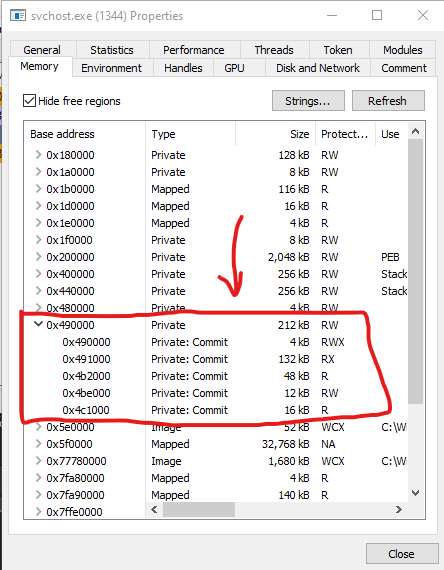Switch to the Comment tab
This screenshot has height=570, width=444.
point(404,68)
